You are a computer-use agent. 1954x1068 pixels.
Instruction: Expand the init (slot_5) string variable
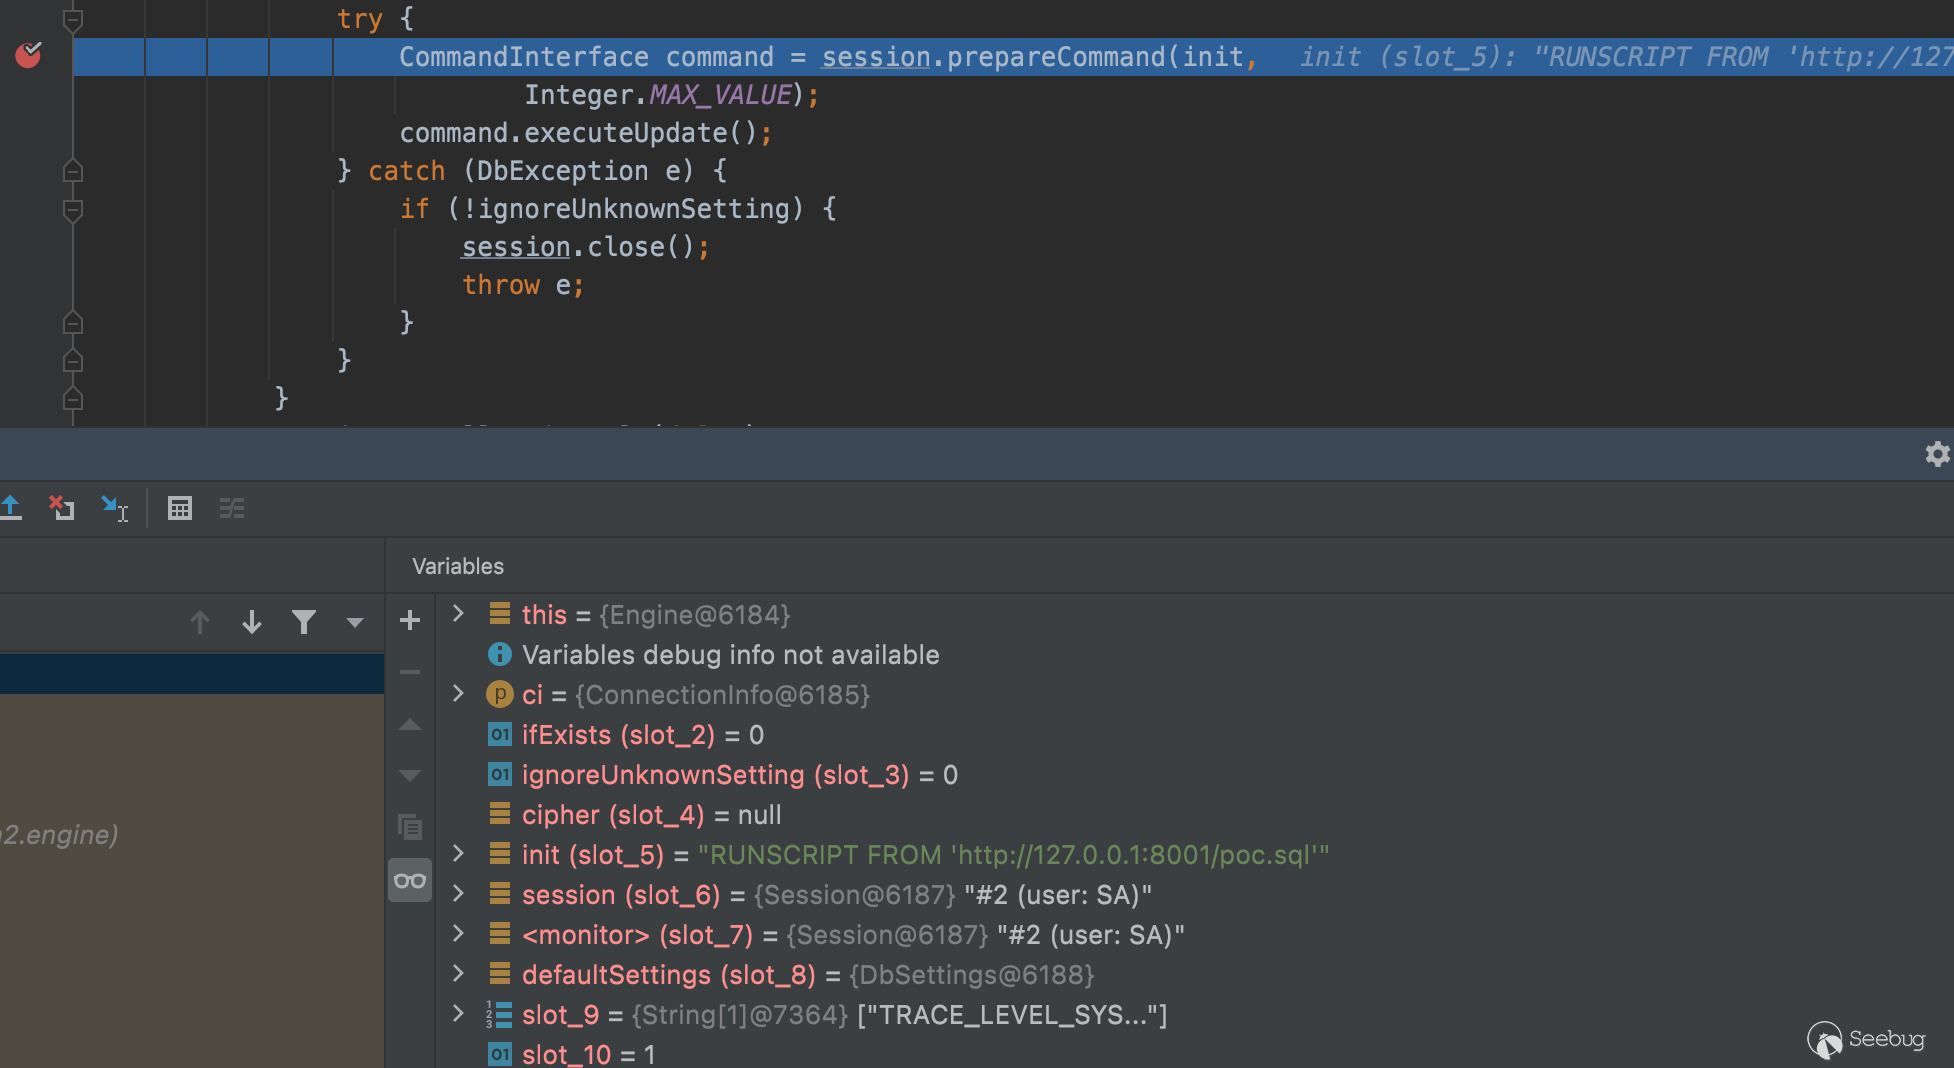point(458,854)
